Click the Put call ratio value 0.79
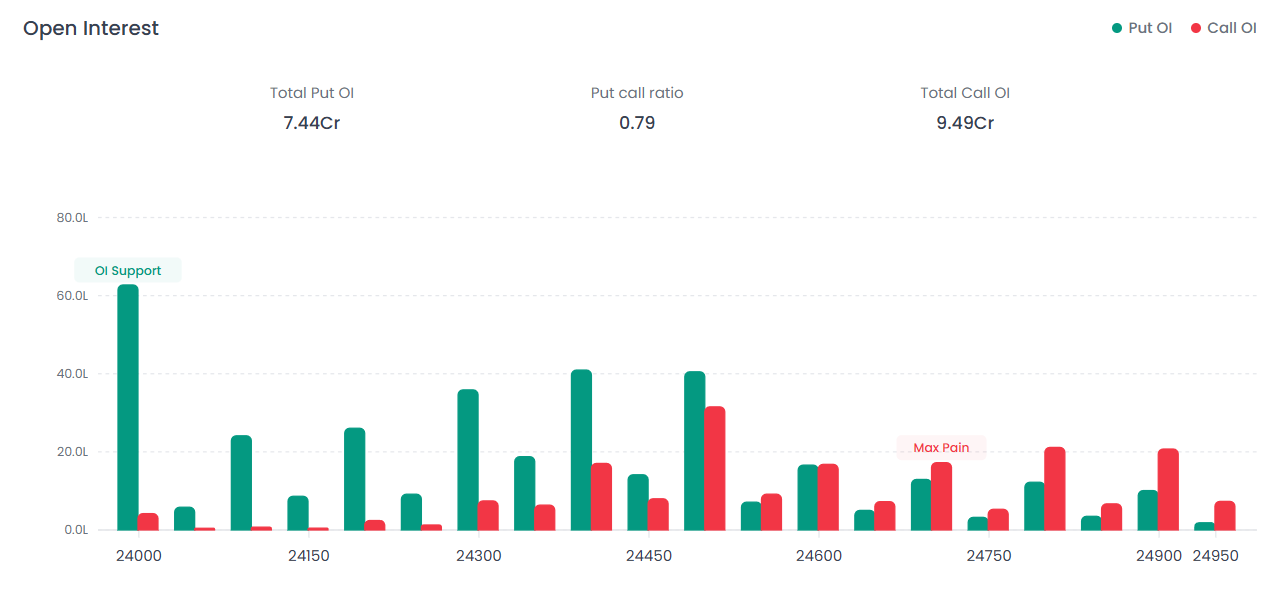The image size is (1280, 589). click(x=637, y=123)
